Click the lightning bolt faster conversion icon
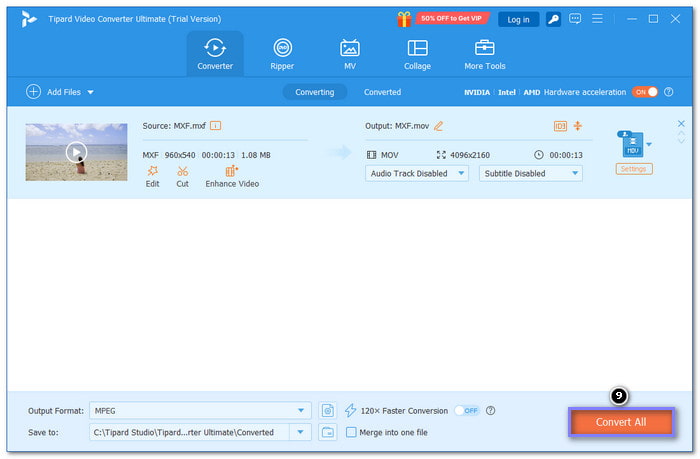Image resolution: width=700 pixels, height=459 pixels. click(350, 410)
